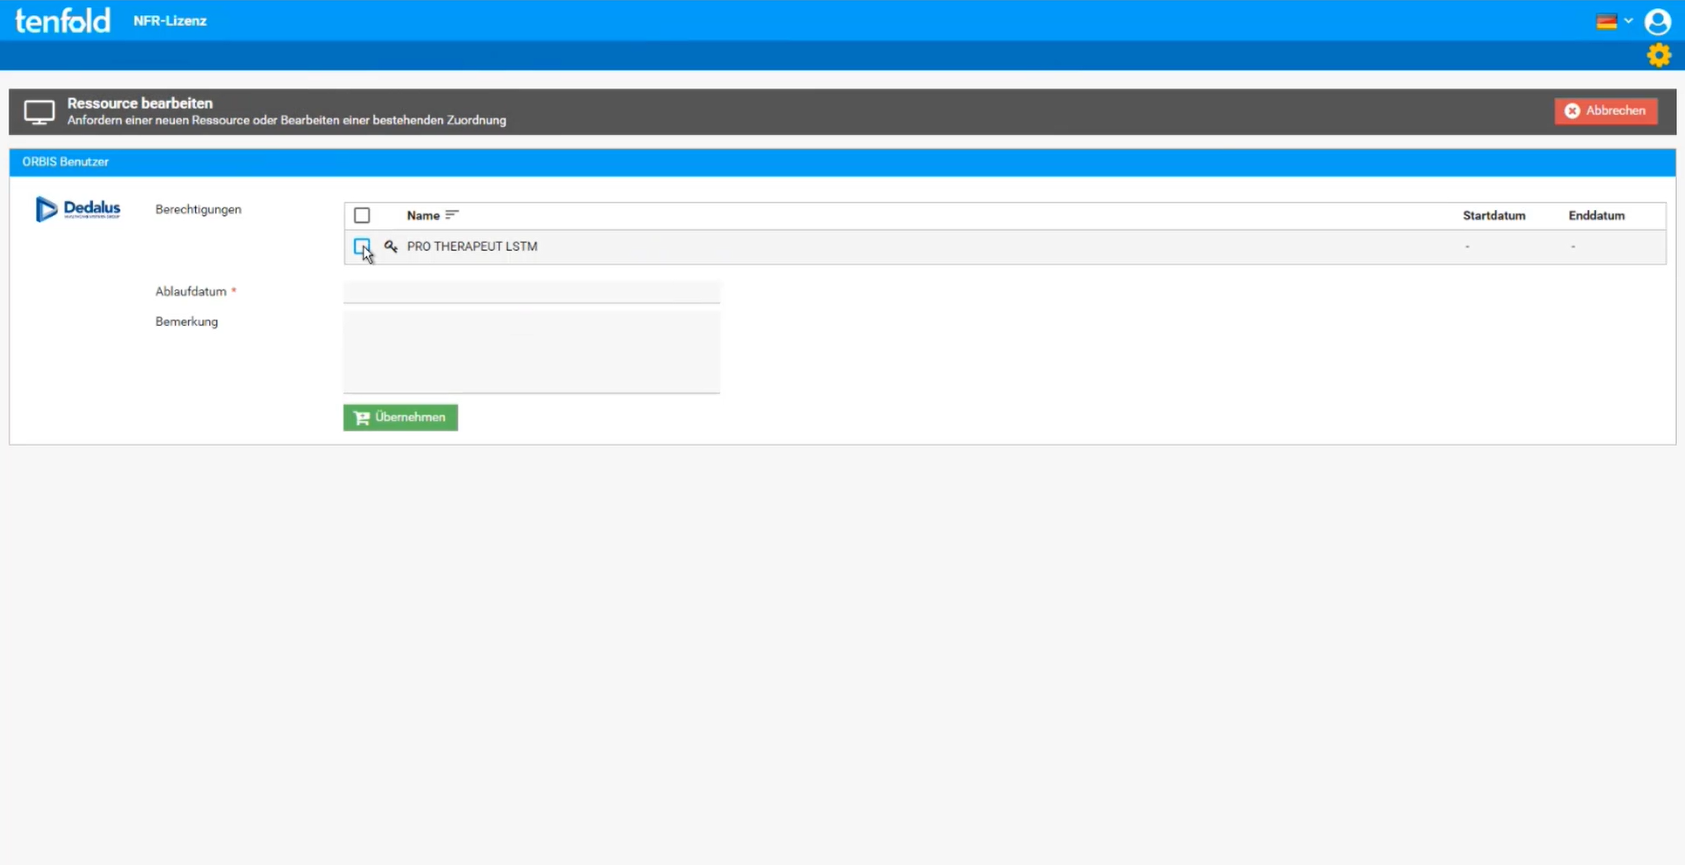This screenshot has height=865, width=1685.
Task: Click the monitor icon beside Ressource bearbeiten
Action: 39,112
